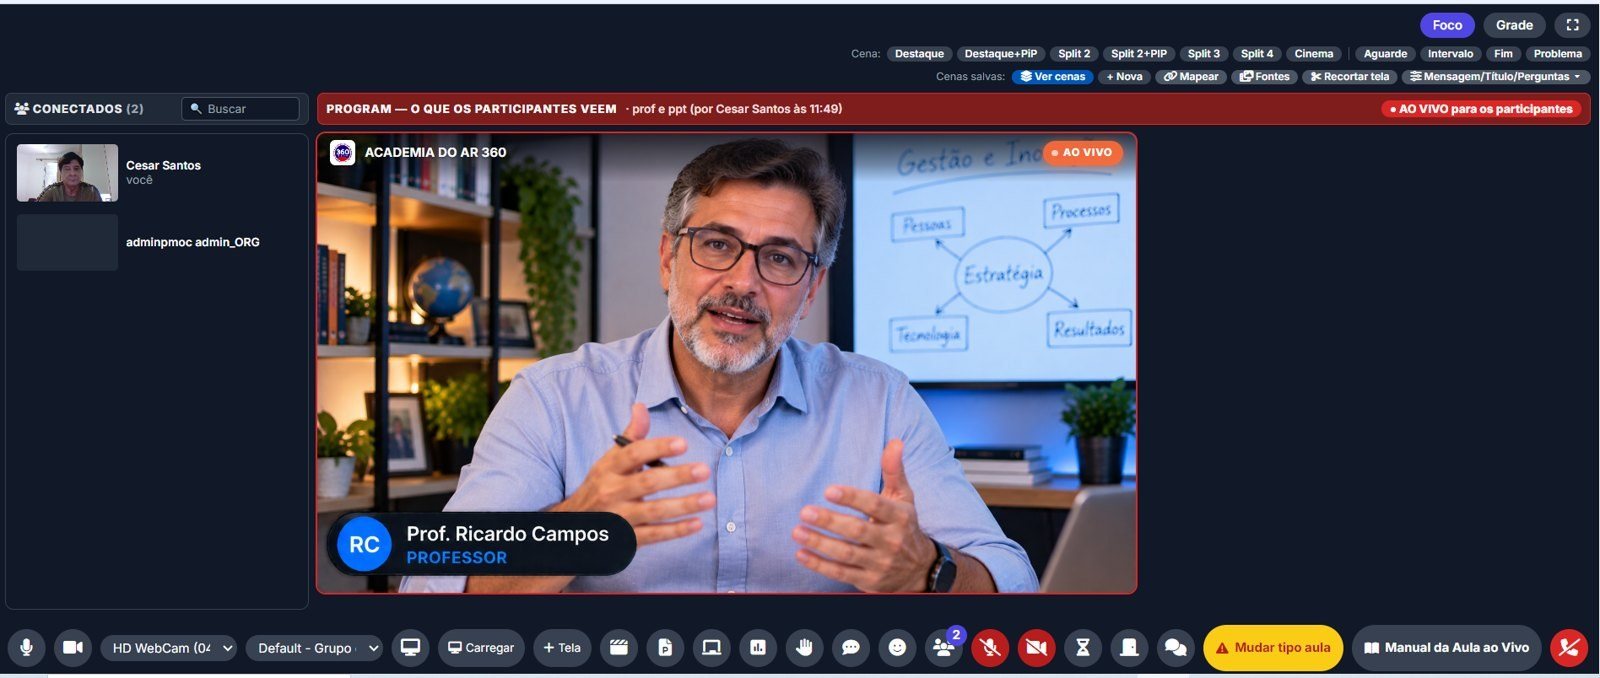The width and height of the screenshot is (1600, 678).
Task: Show the Intervalo break screen
Action: point(1450,54)
